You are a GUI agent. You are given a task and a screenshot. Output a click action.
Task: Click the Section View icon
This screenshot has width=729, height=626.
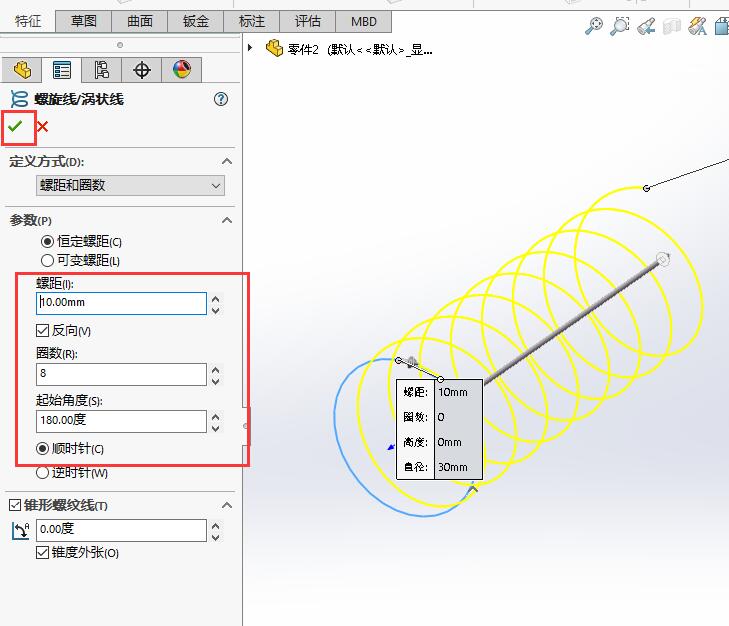point(671,26)
